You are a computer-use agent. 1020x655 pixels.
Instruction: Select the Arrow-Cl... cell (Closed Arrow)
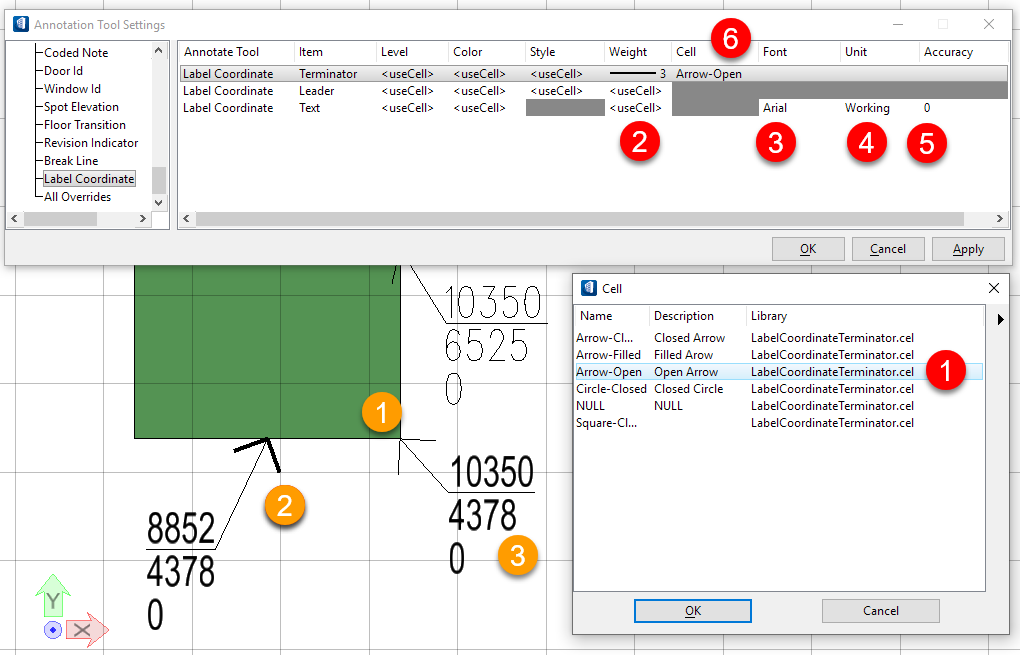[x=779, y=338]
